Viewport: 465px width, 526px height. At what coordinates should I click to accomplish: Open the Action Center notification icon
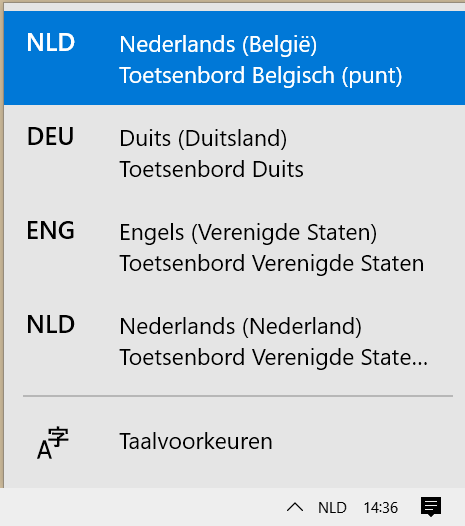(431, 507)
